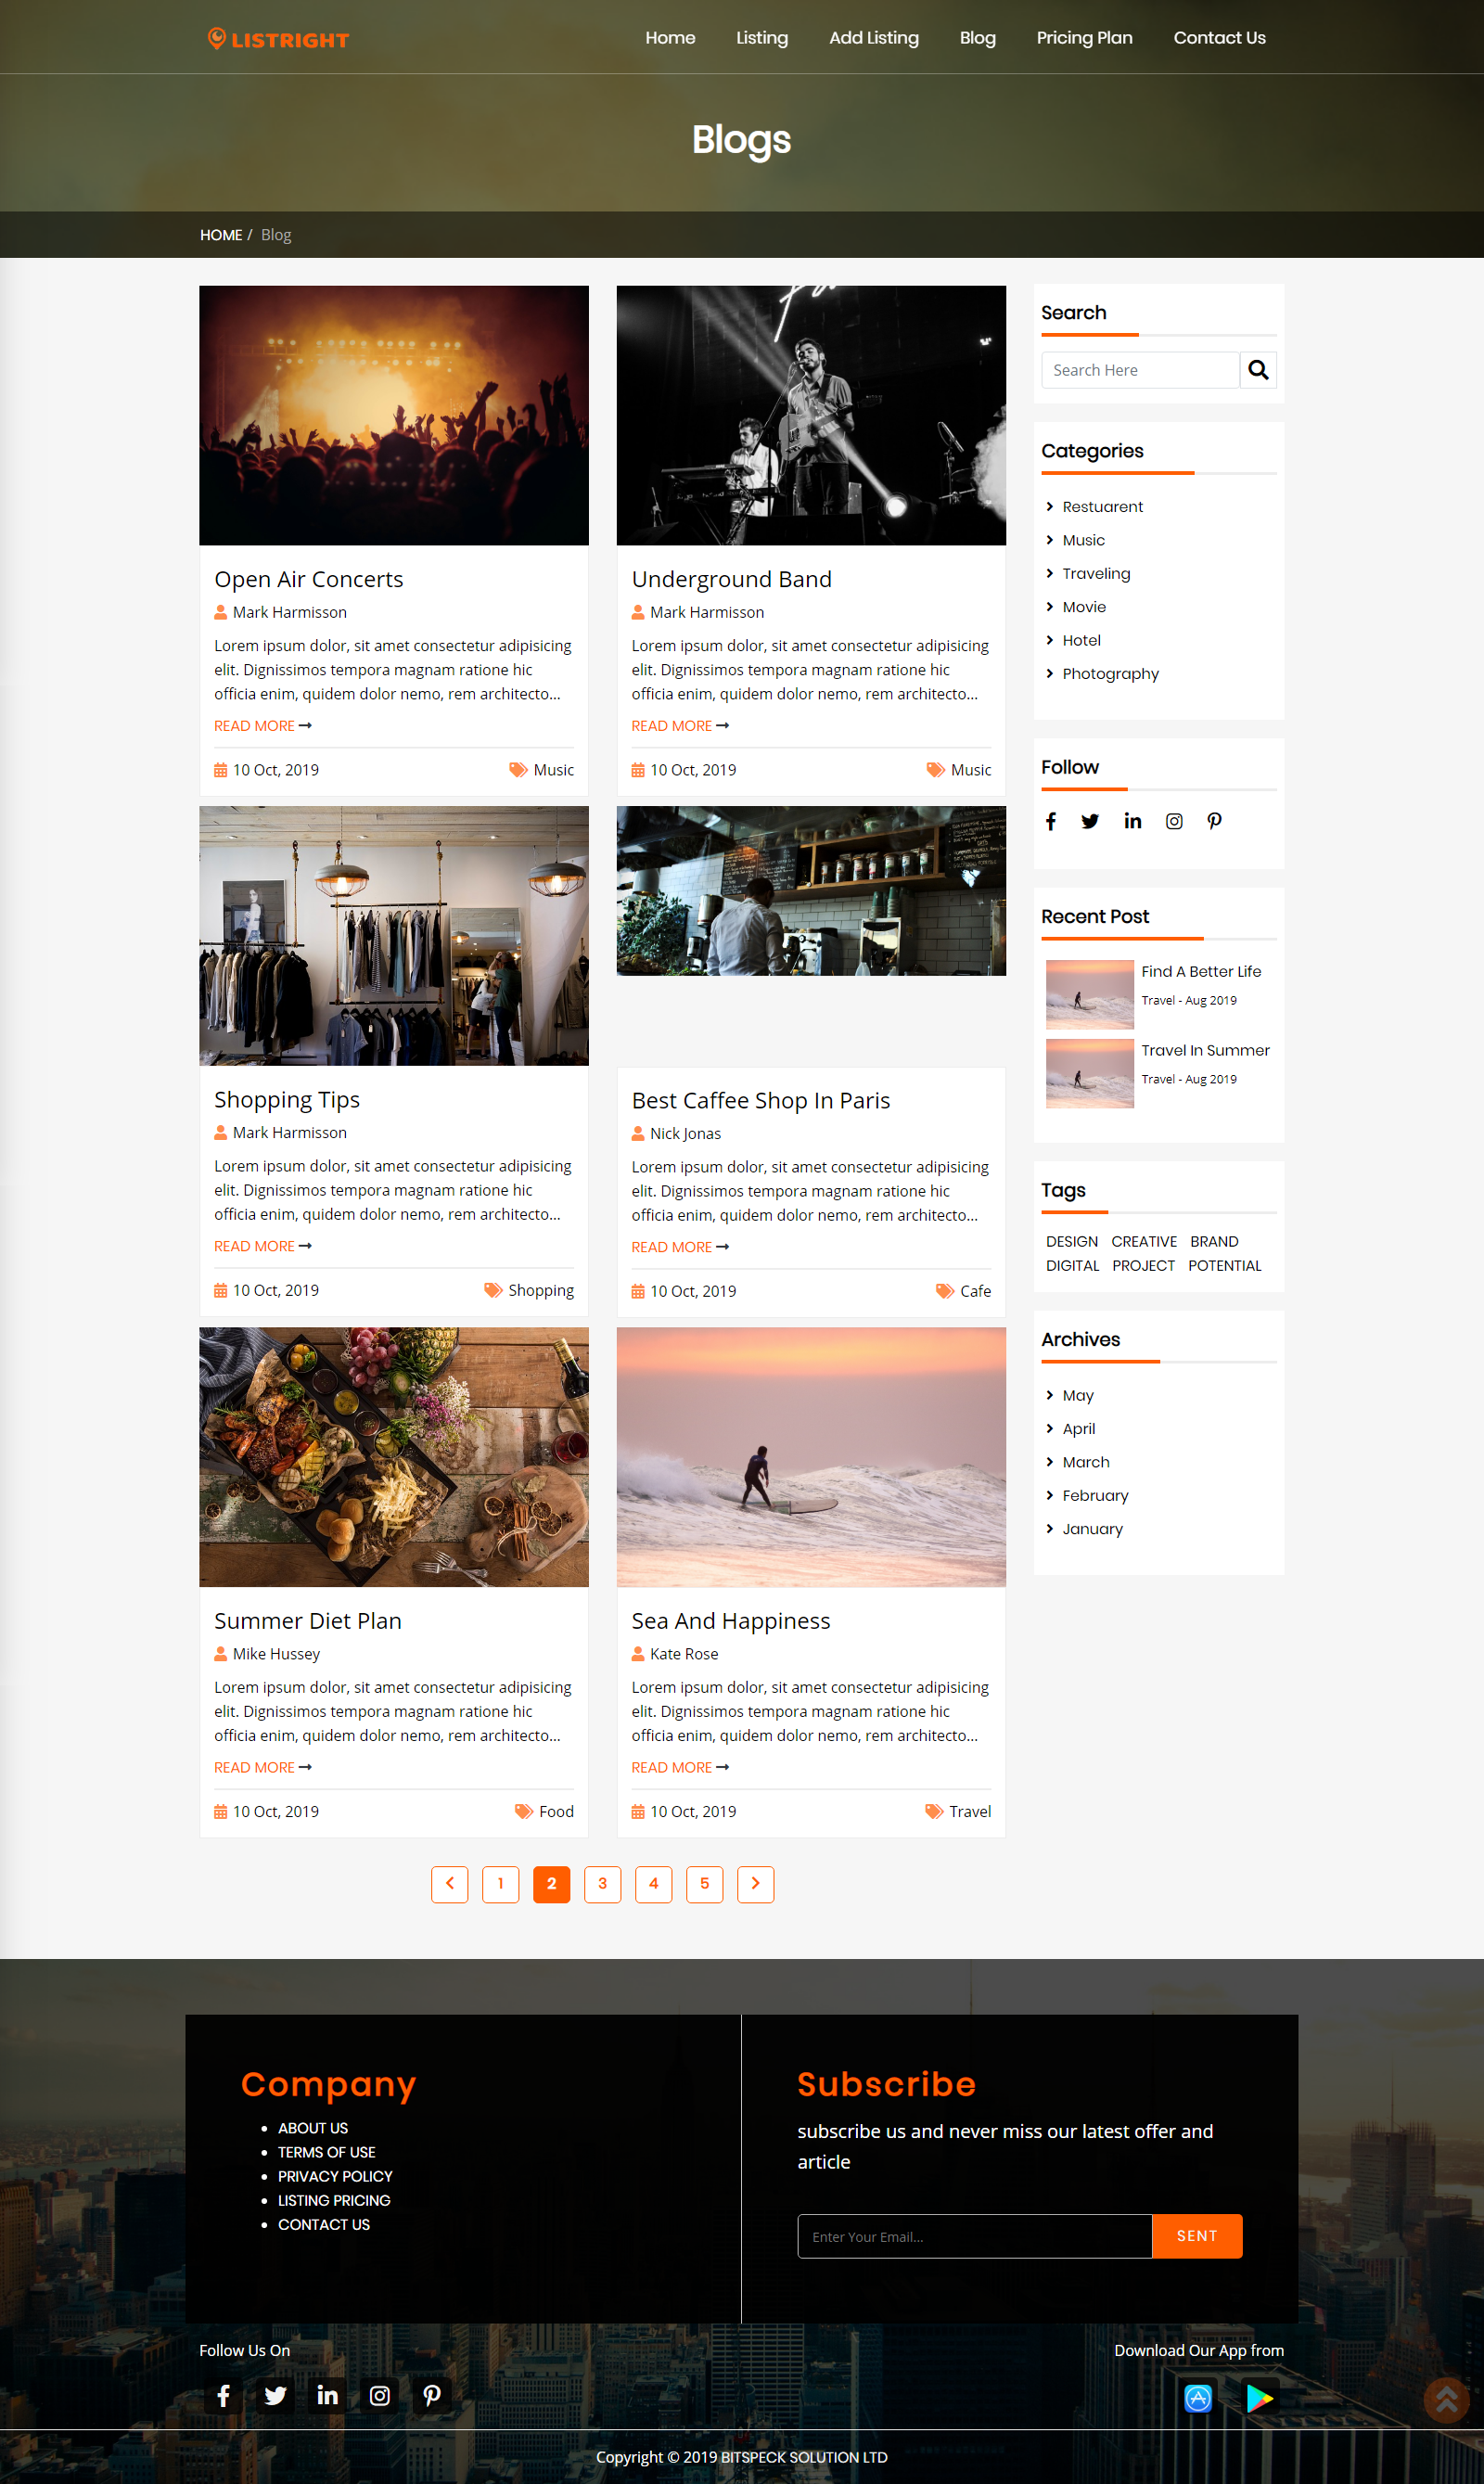This screenshot has height=2484, width=1484.
Task: Open the App Store download icon
Action: pos(1197,2397)
